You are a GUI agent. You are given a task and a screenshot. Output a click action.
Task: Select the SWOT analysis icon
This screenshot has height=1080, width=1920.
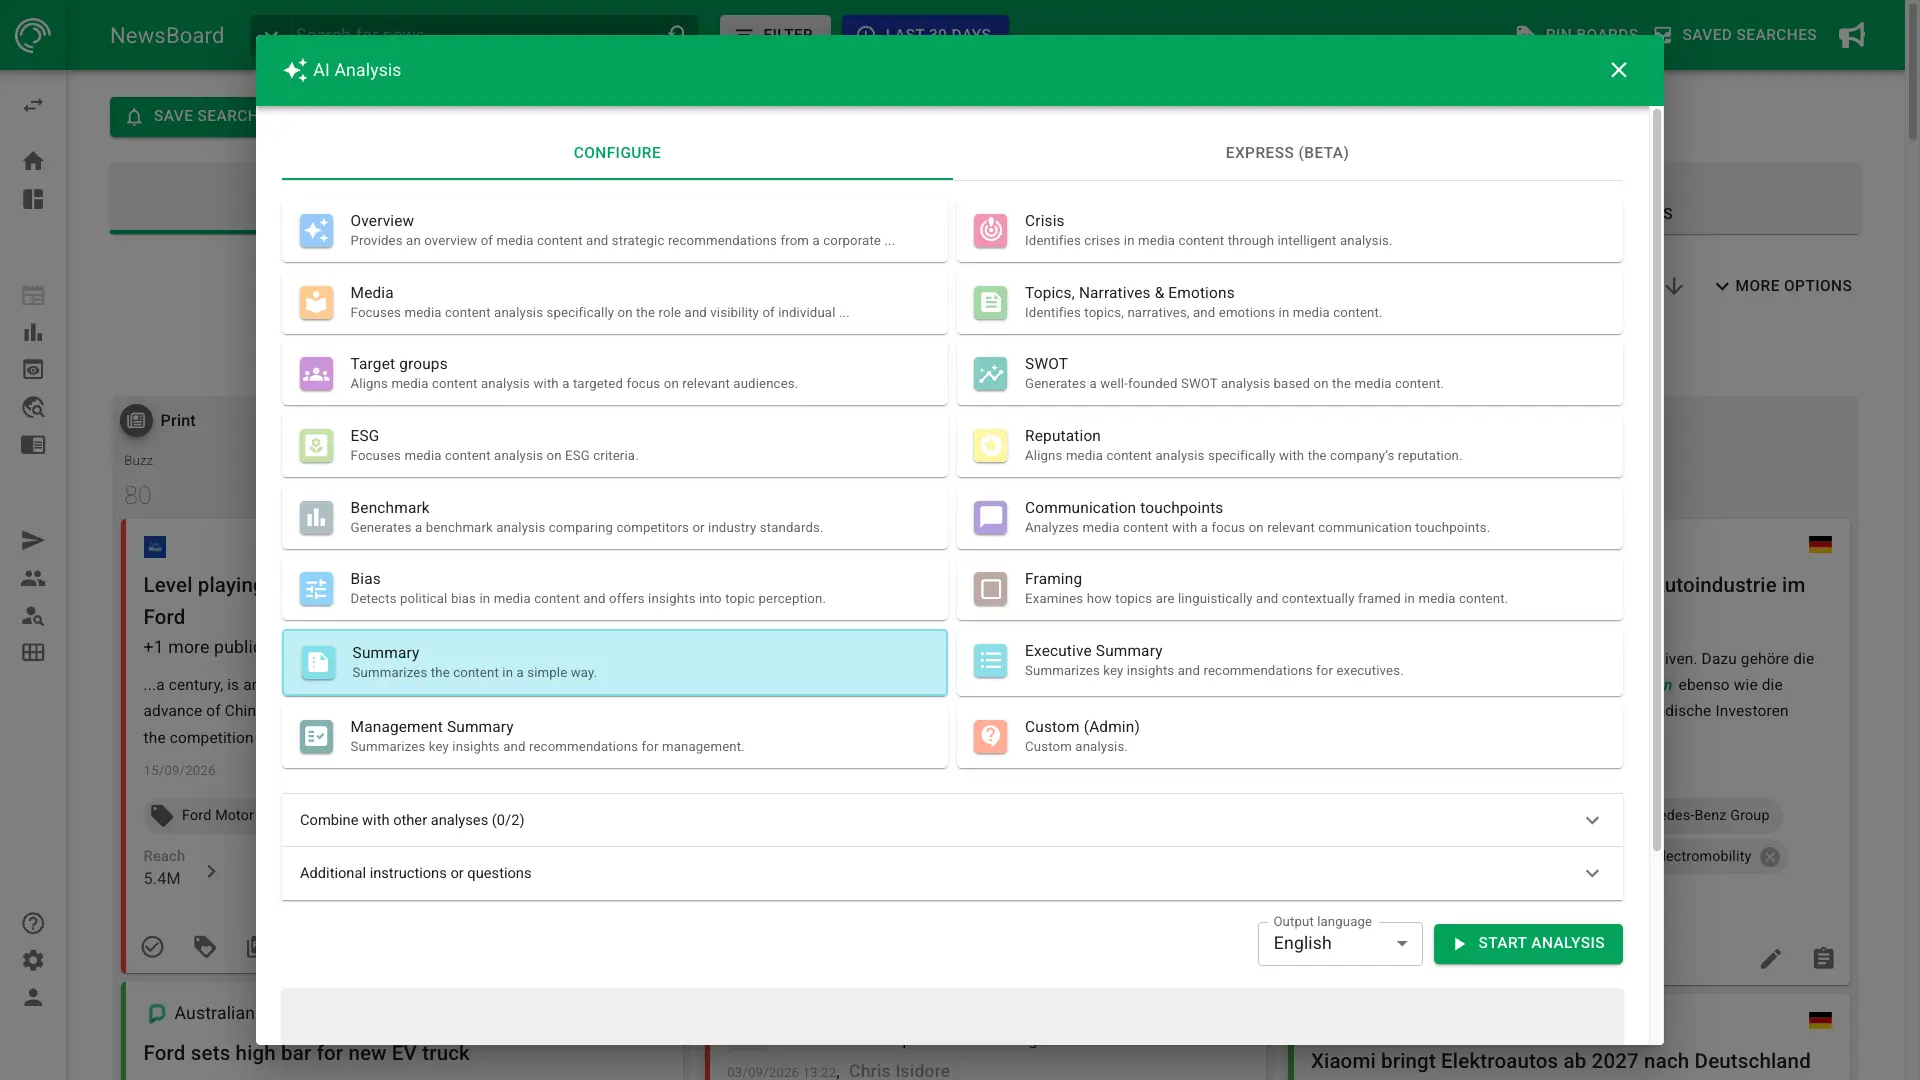[x=990, y=374]
